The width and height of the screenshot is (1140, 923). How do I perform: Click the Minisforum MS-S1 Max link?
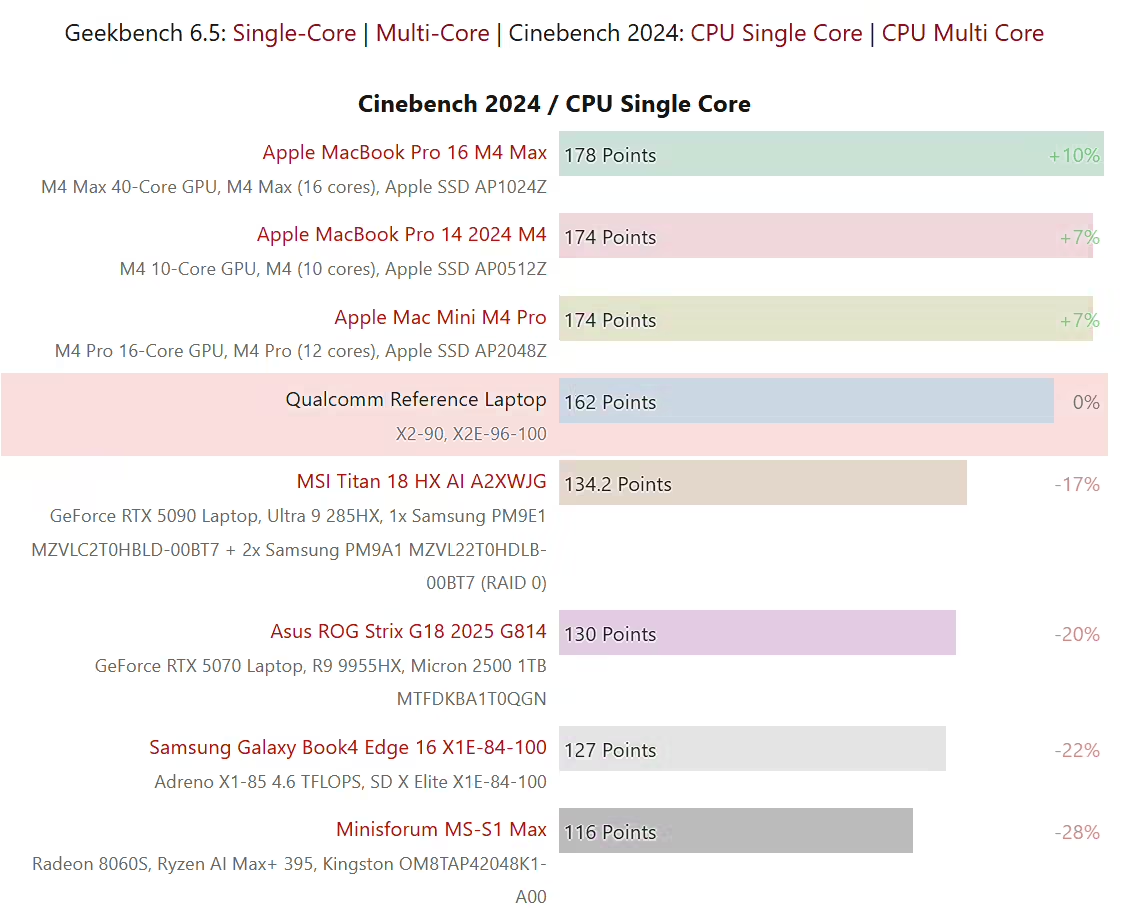[441, 830]
